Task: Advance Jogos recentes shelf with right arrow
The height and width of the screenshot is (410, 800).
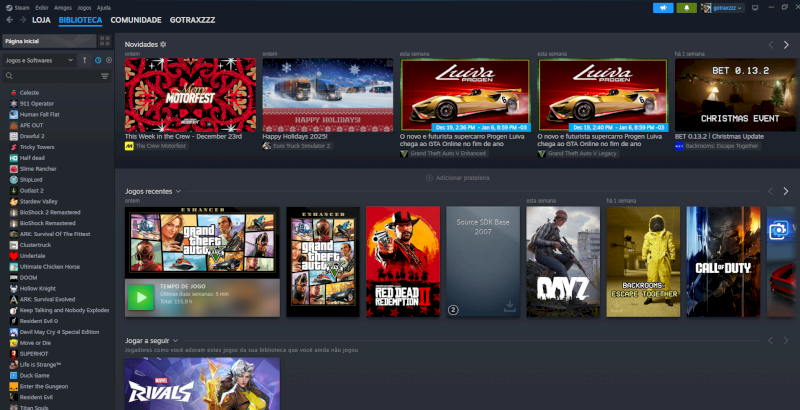Action: pyautogui.click(x=786, y=191)
